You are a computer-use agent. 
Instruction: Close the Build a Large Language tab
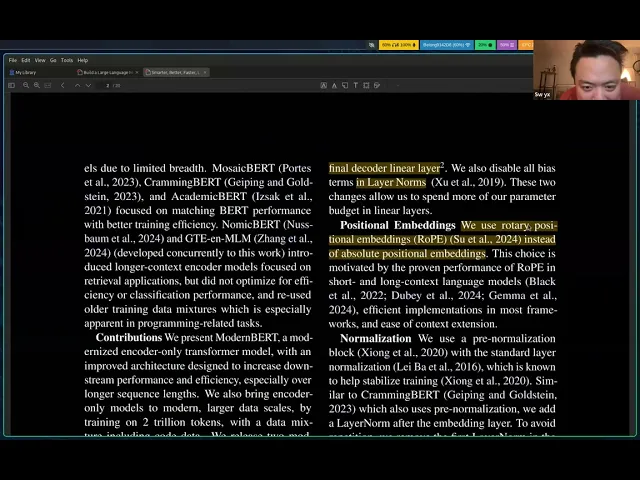pos(137,72)
